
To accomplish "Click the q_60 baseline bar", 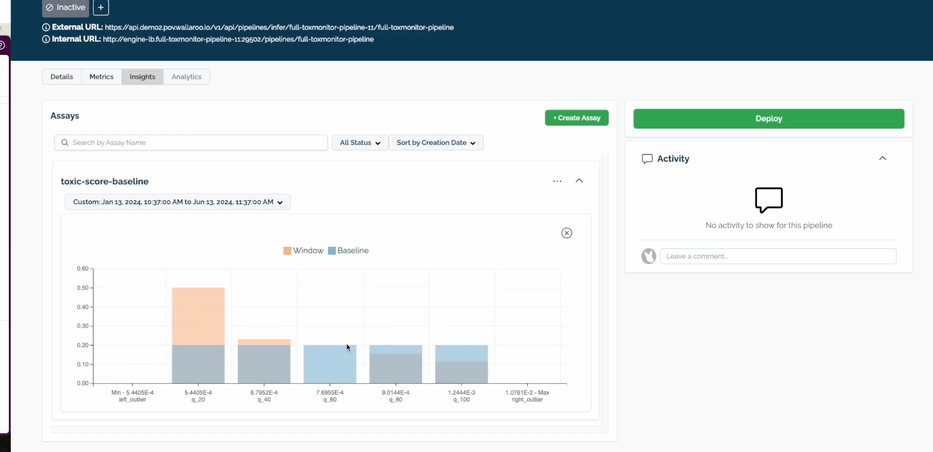I will (330, 364).
